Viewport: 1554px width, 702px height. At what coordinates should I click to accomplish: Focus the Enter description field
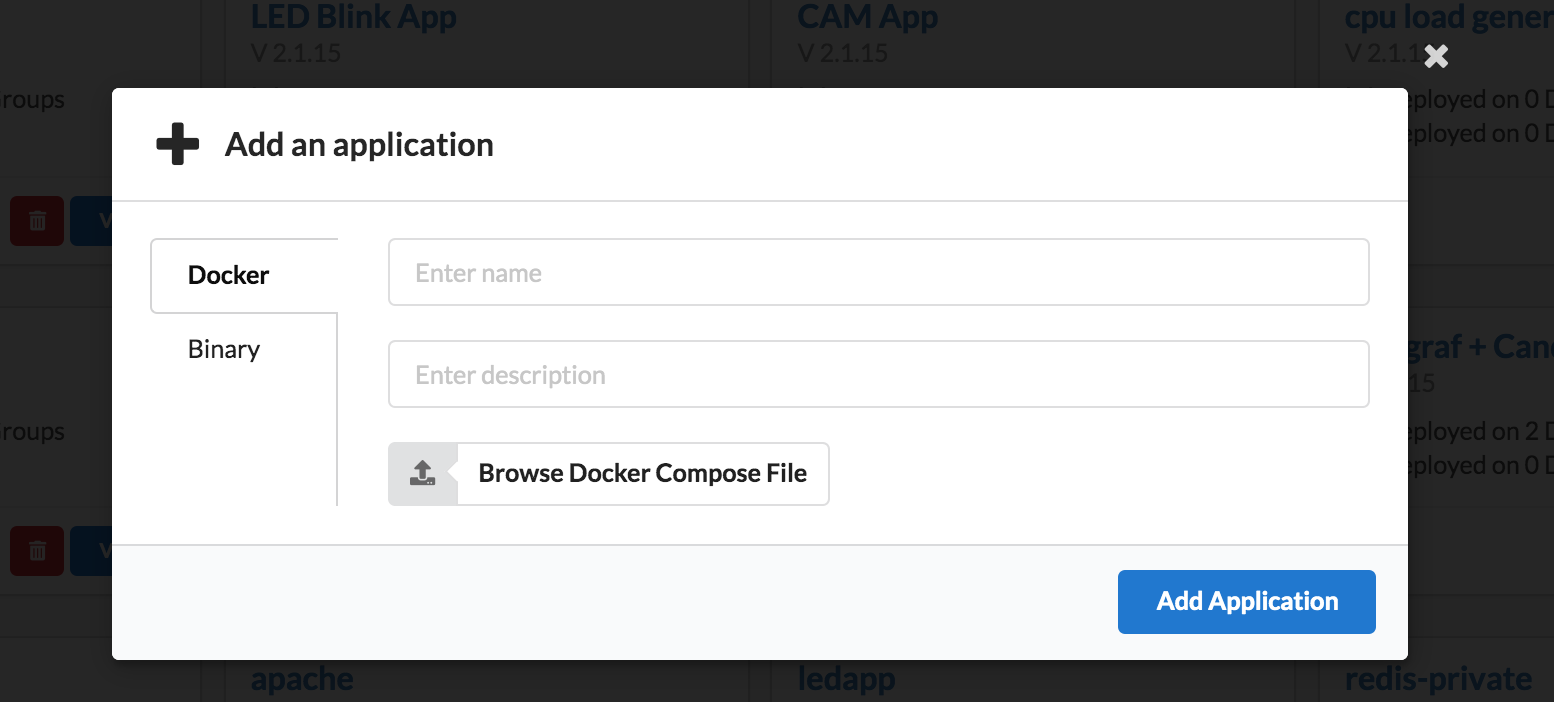coord(878,374)
